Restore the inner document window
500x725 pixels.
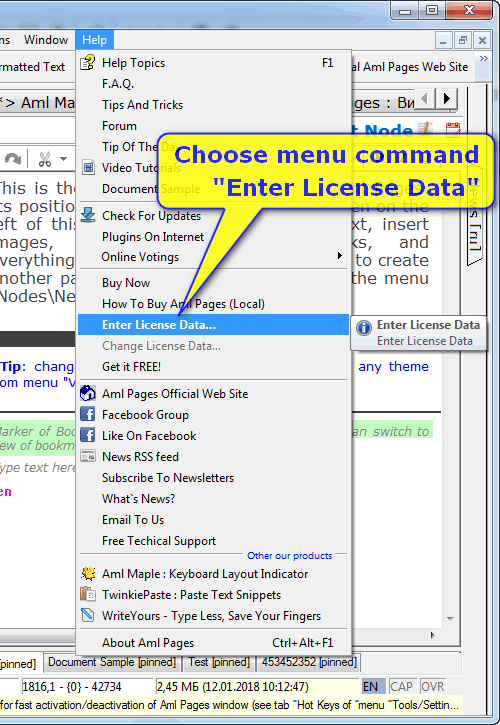click(x=463, y=40)
